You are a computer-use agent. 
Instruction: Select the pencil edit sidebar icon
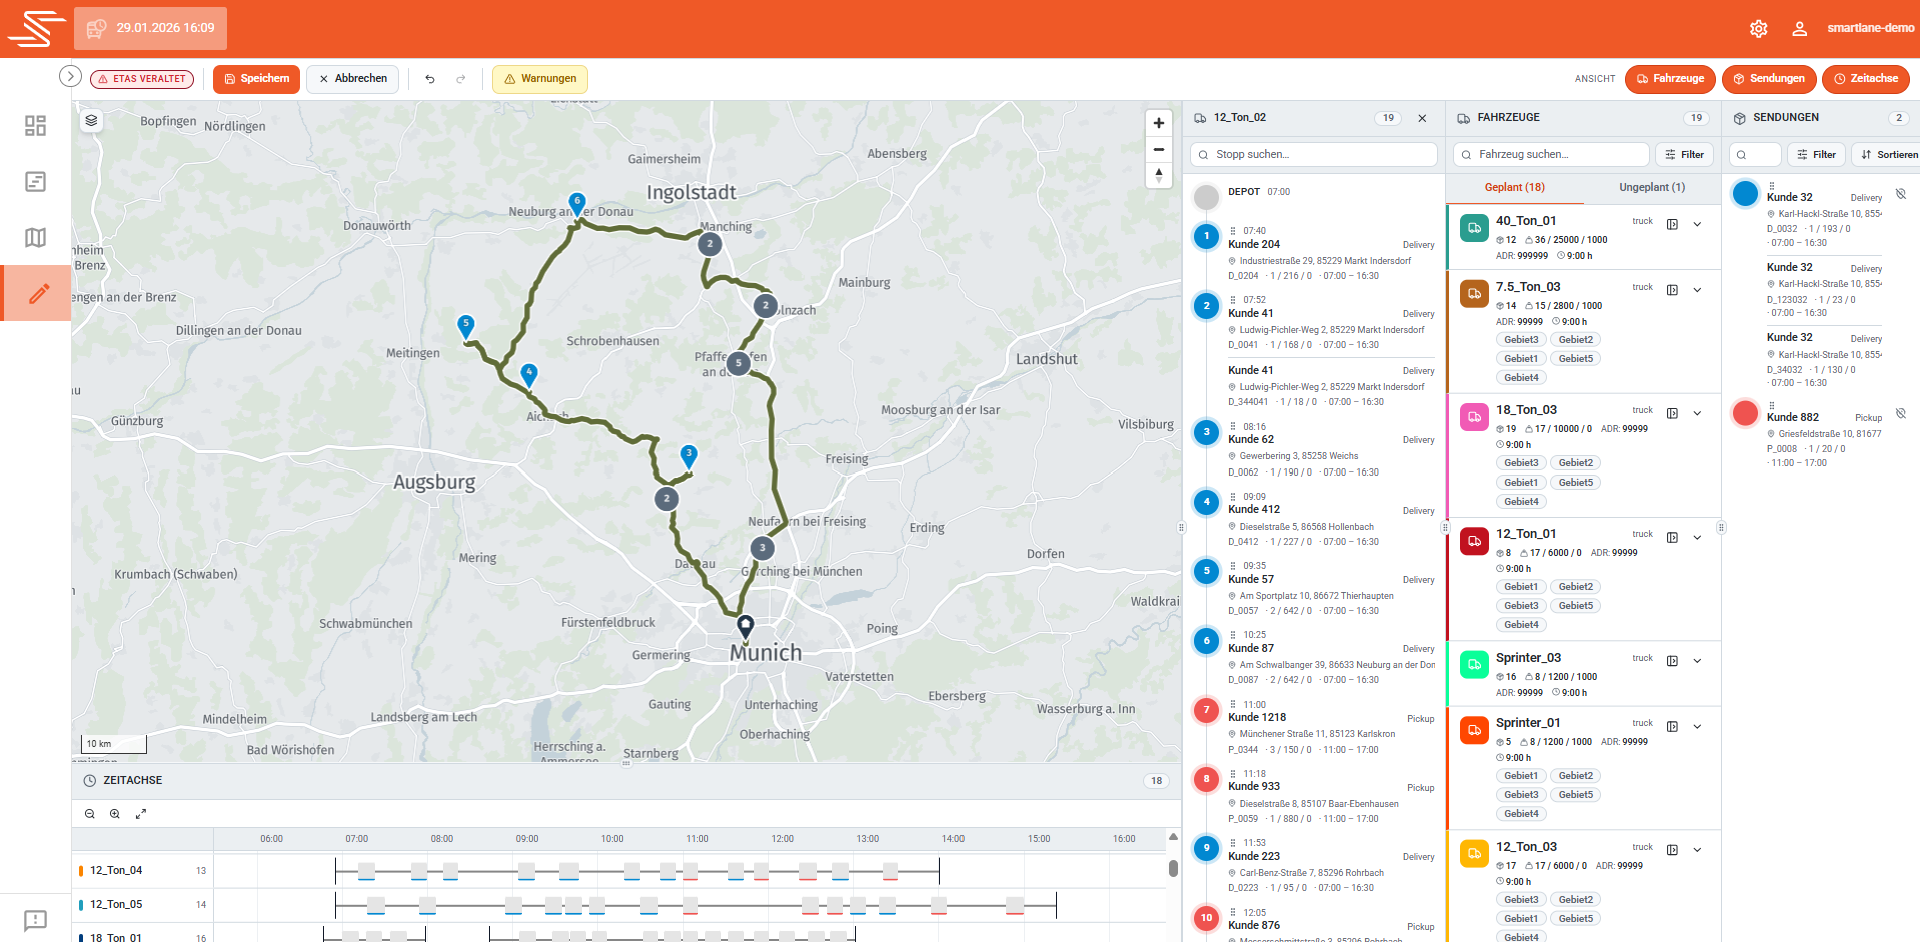[38, 293]
